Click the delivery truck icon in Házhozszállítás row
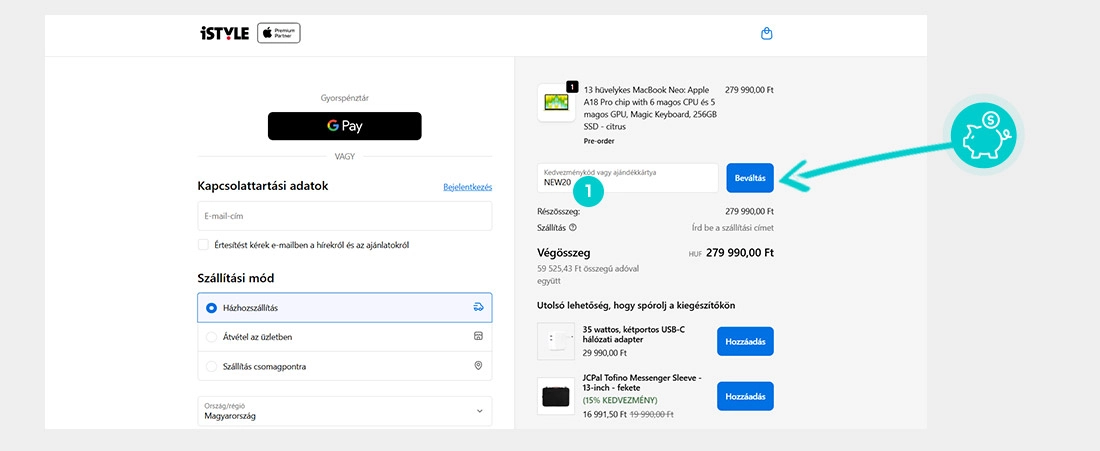Viewport: 1100px width, 451px height. [478, 307]
